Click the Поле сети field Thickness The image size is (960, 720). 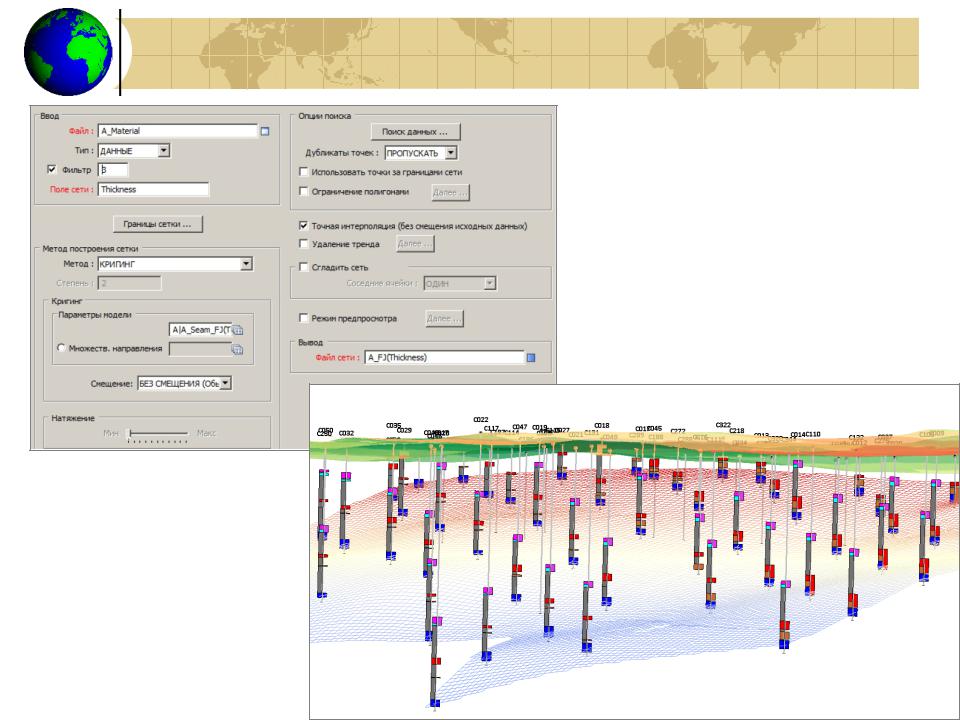pyautogui.click(x=153, y=189)
